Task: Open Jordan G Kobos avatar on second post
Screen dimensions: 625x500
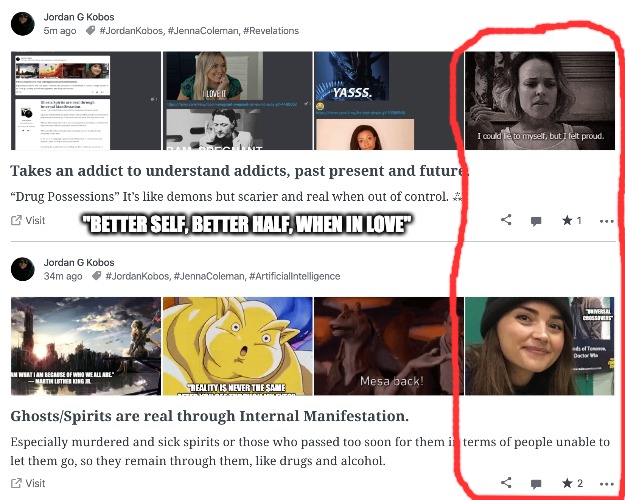Action: pos(23,269)
